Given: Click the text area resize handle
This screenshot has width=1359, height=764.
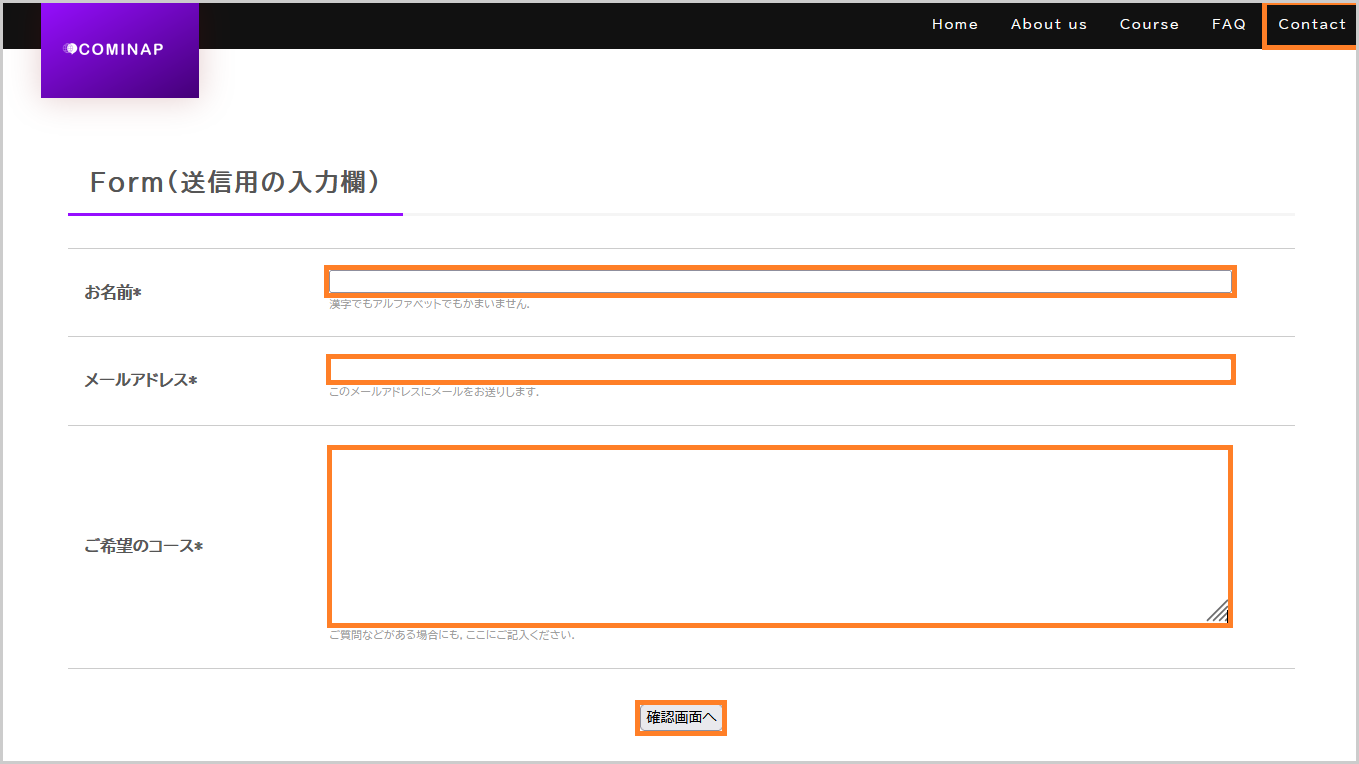Looking at the screenshot, I should pyautogui.click(x=1218, y=612).
